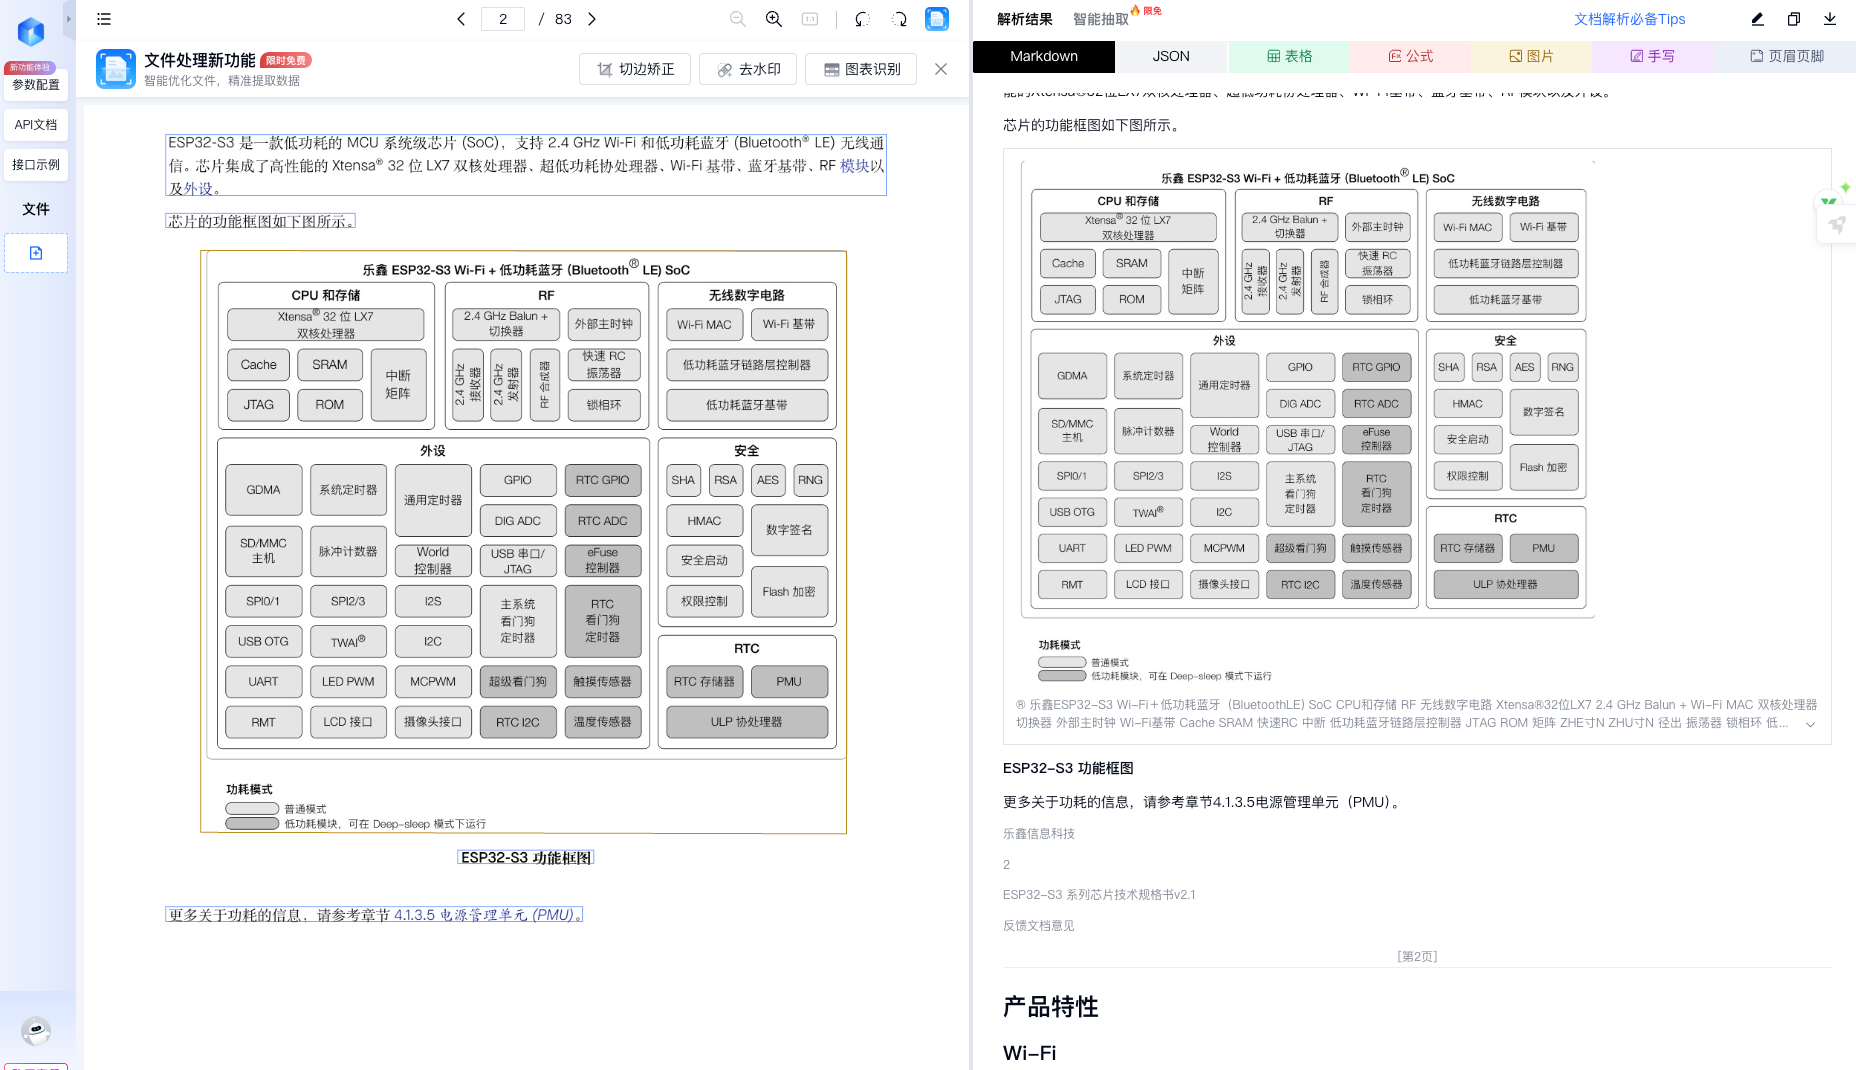This screenshot has height=1070, width=1856.
Task: Select the Markdown tab
Action: tap(1044, 56)
